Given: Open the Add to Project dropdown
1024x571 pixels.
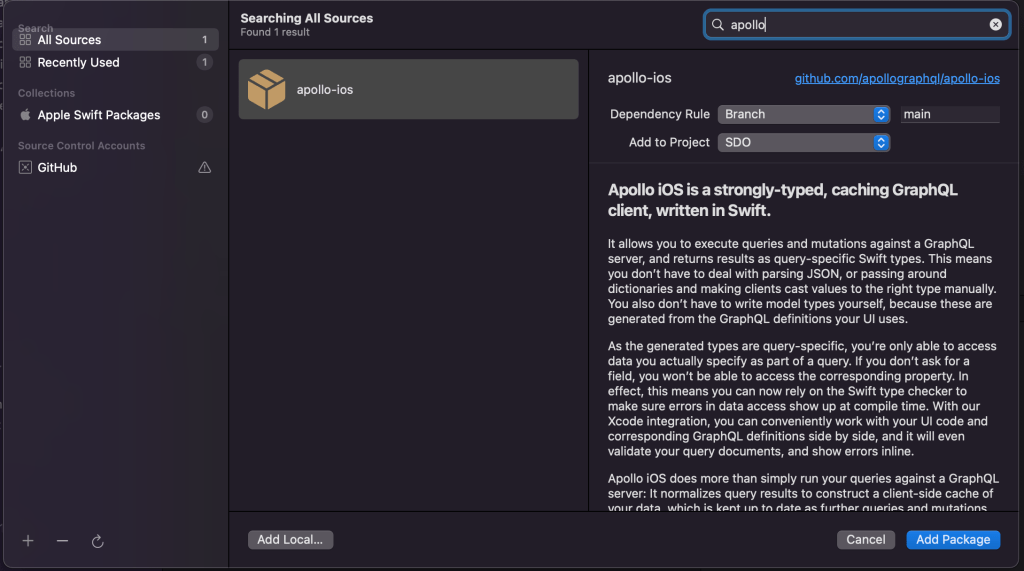Looking at the screenshot, I should tap(804, 142).
